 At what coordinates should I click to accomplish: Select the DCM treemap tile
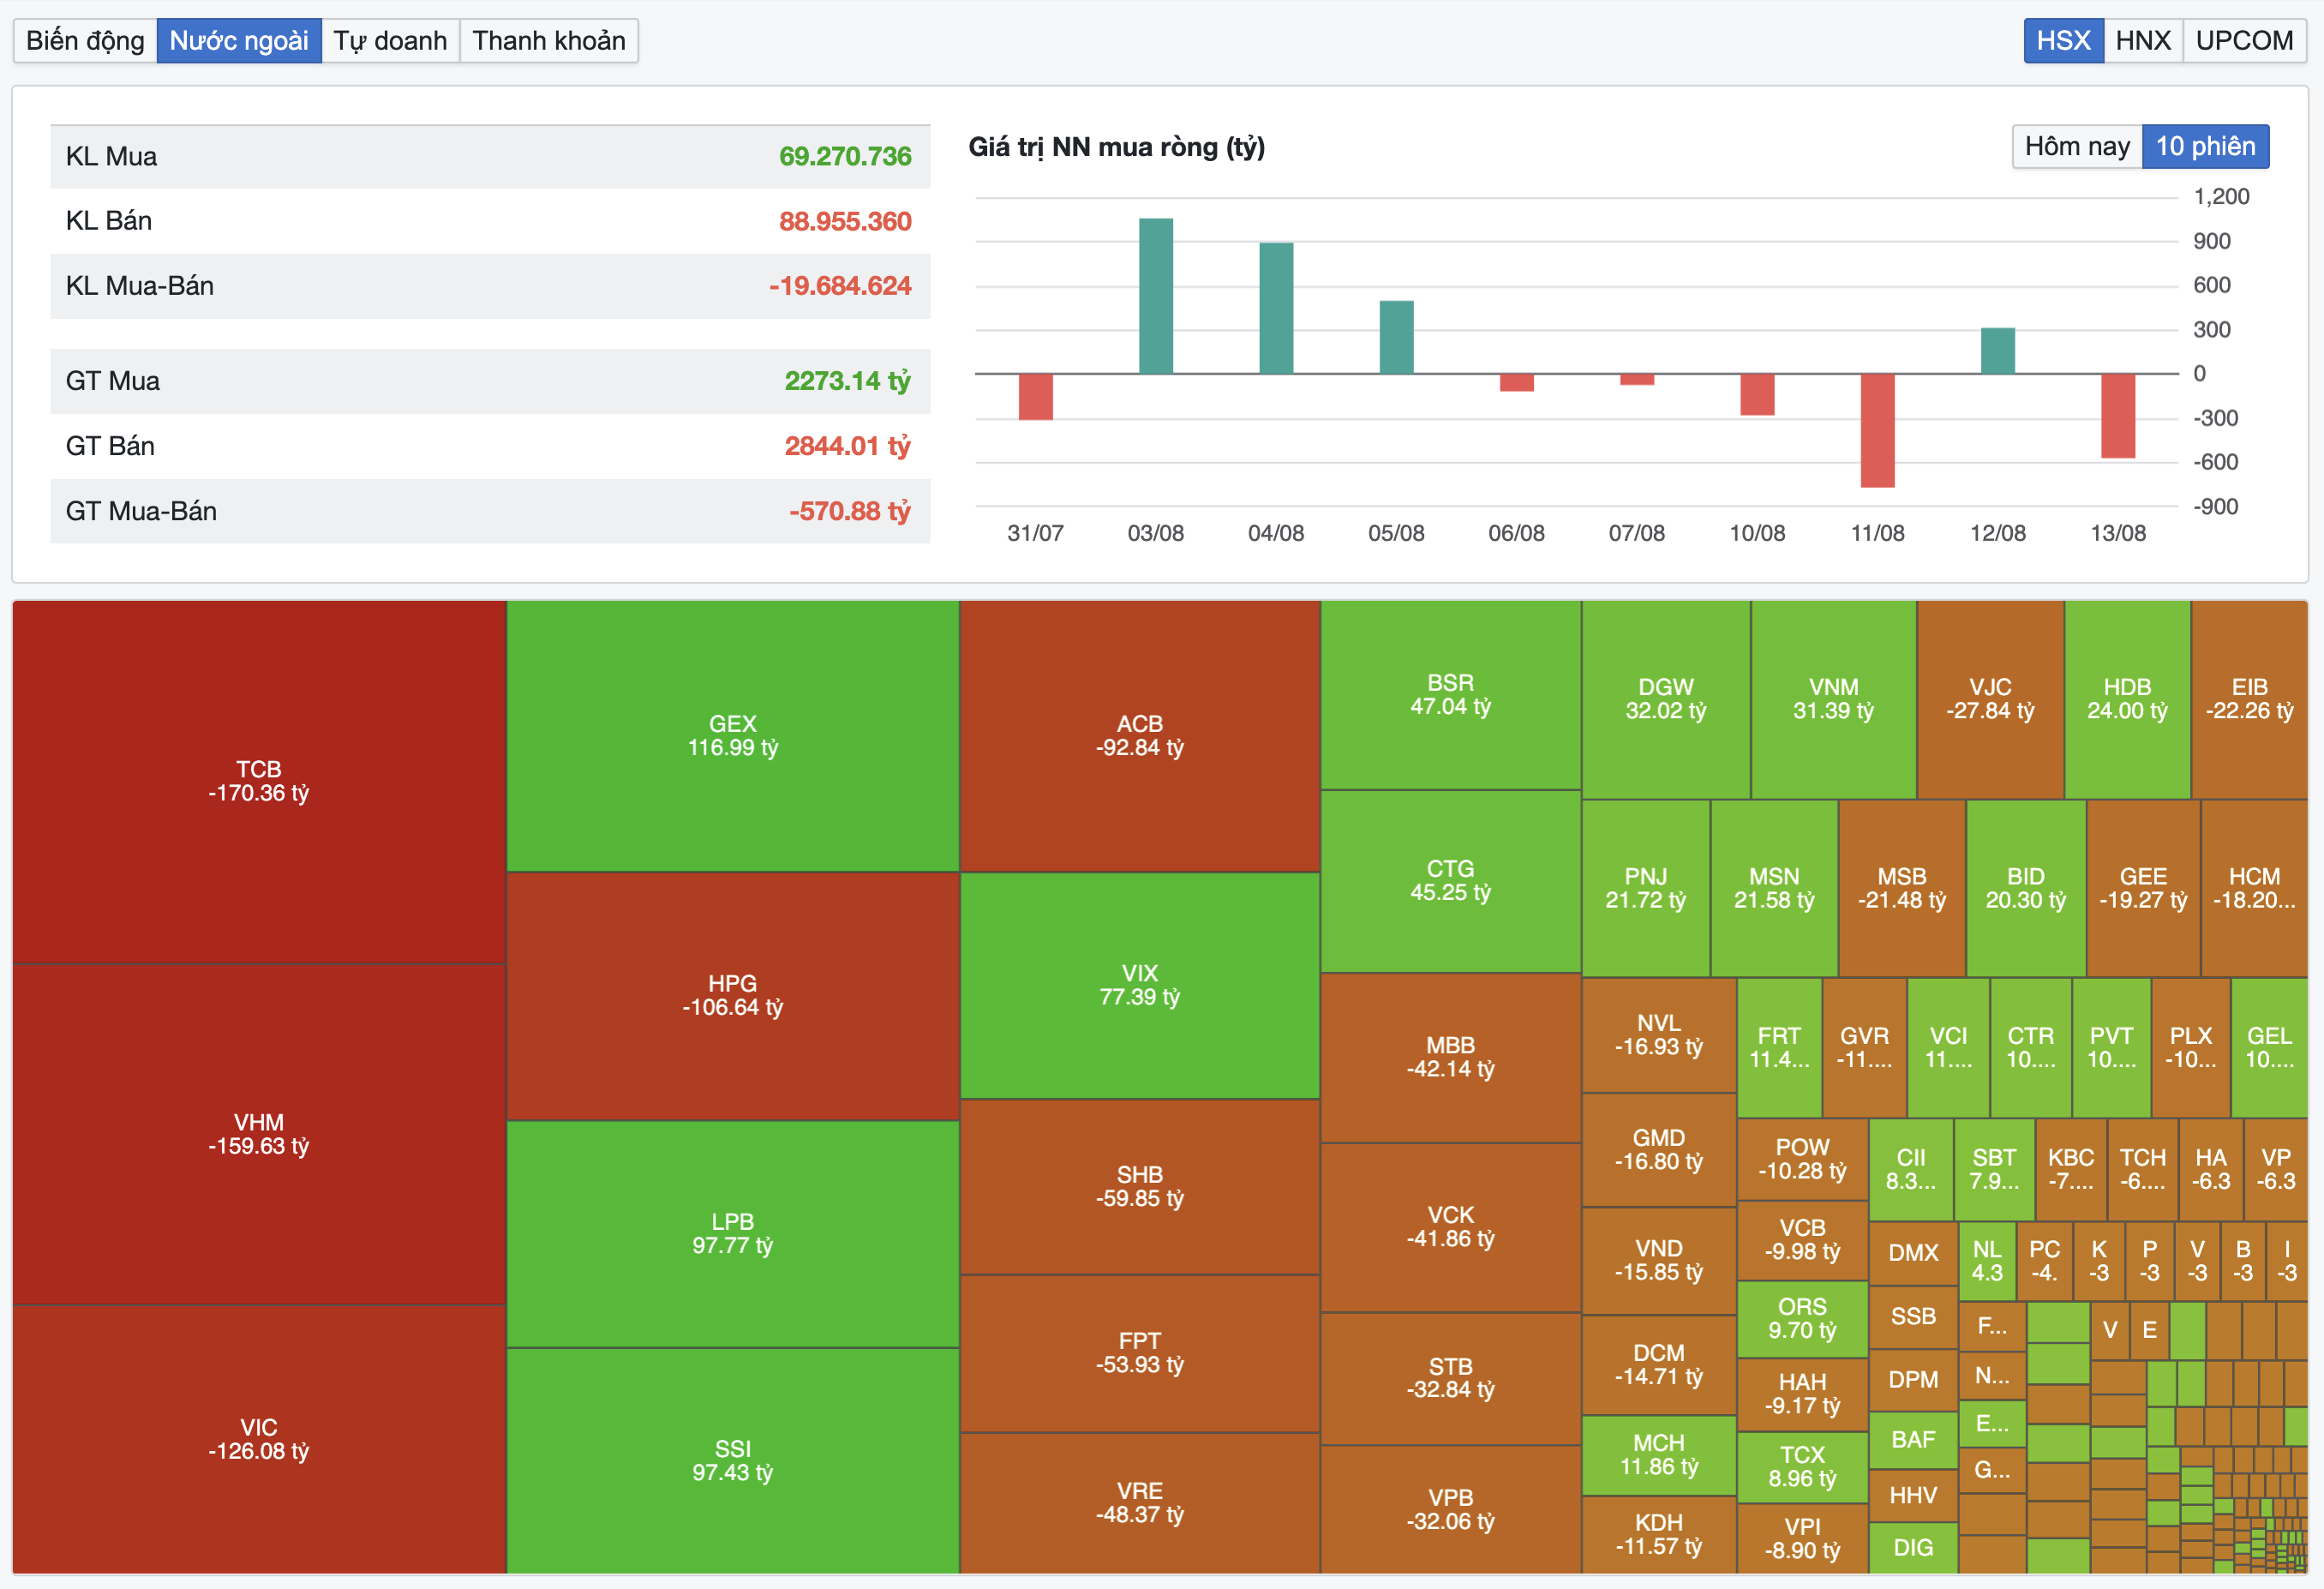pos(1659,1365)
